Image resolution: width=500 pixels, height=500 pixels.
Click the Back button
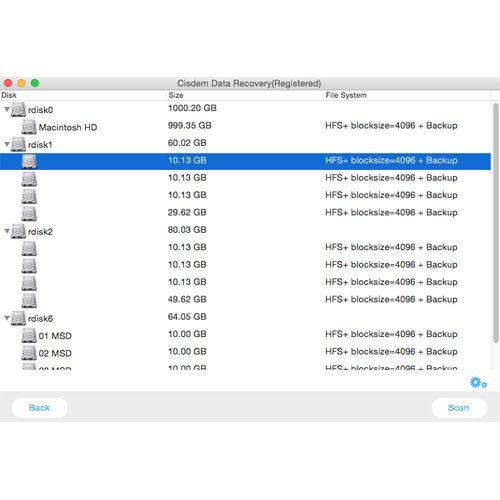click(x=39, y=408)
